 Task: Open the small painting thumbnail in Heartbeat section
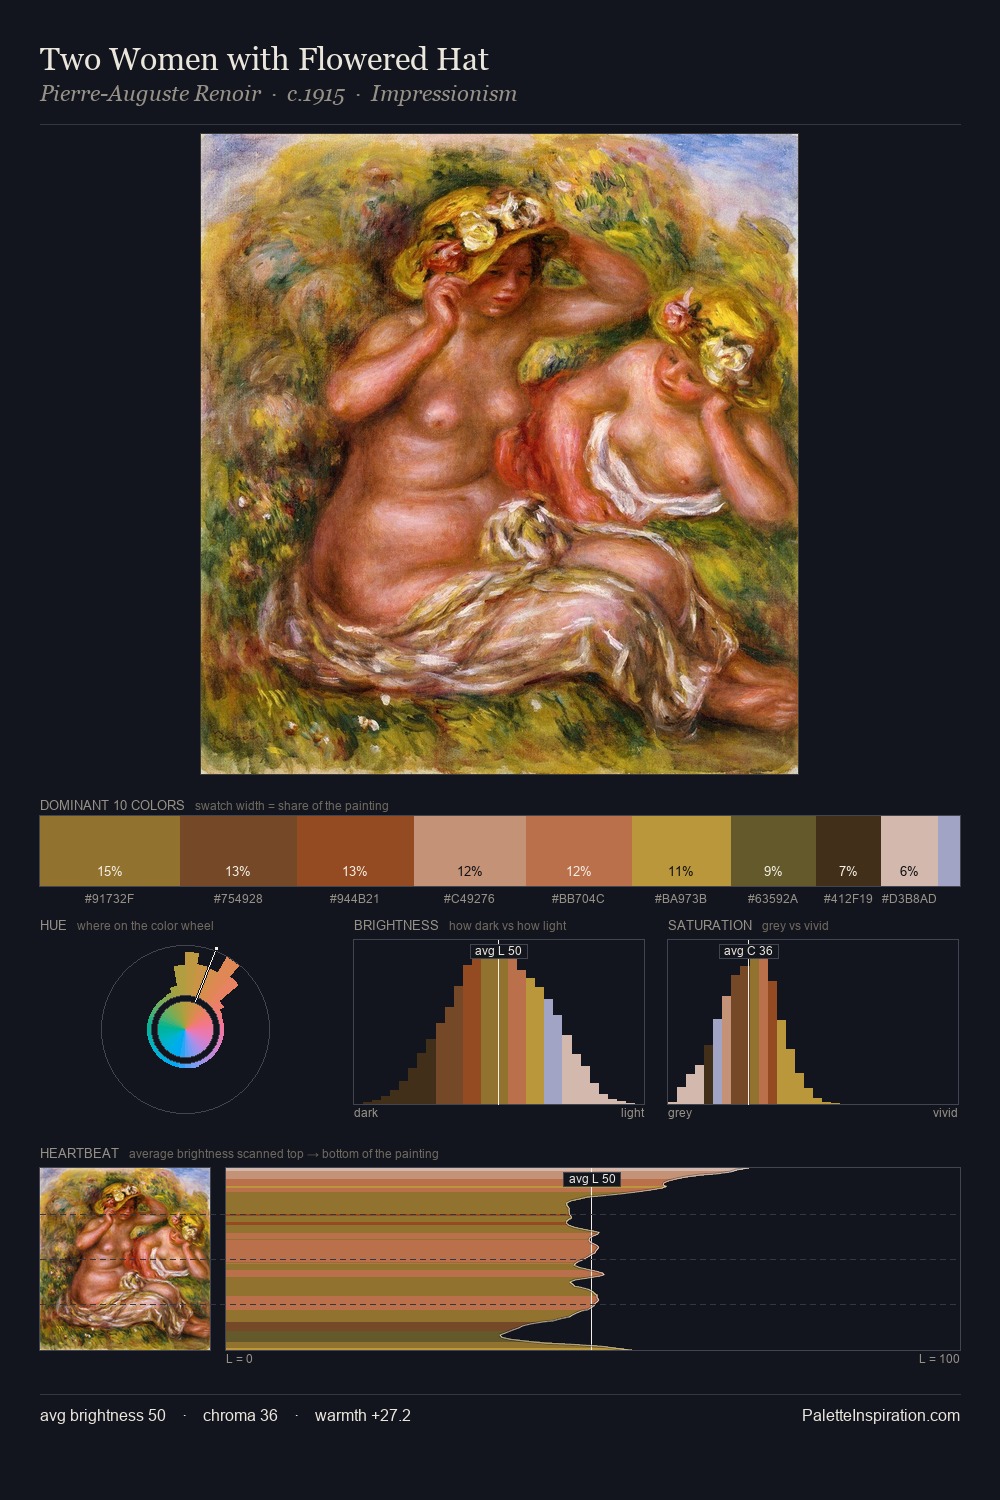click(x=125, y=1259)
